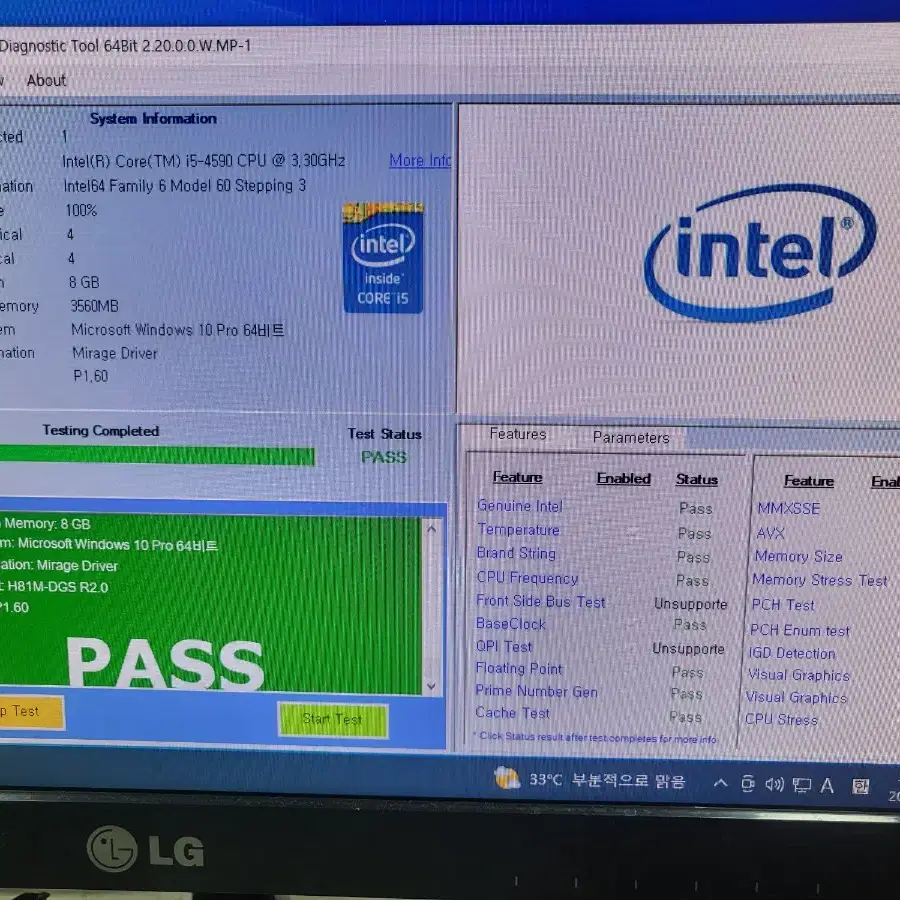Click the Front Side Bus Test feature
The width and height of the screenshot is (900, 900).
tap(540, 601)
